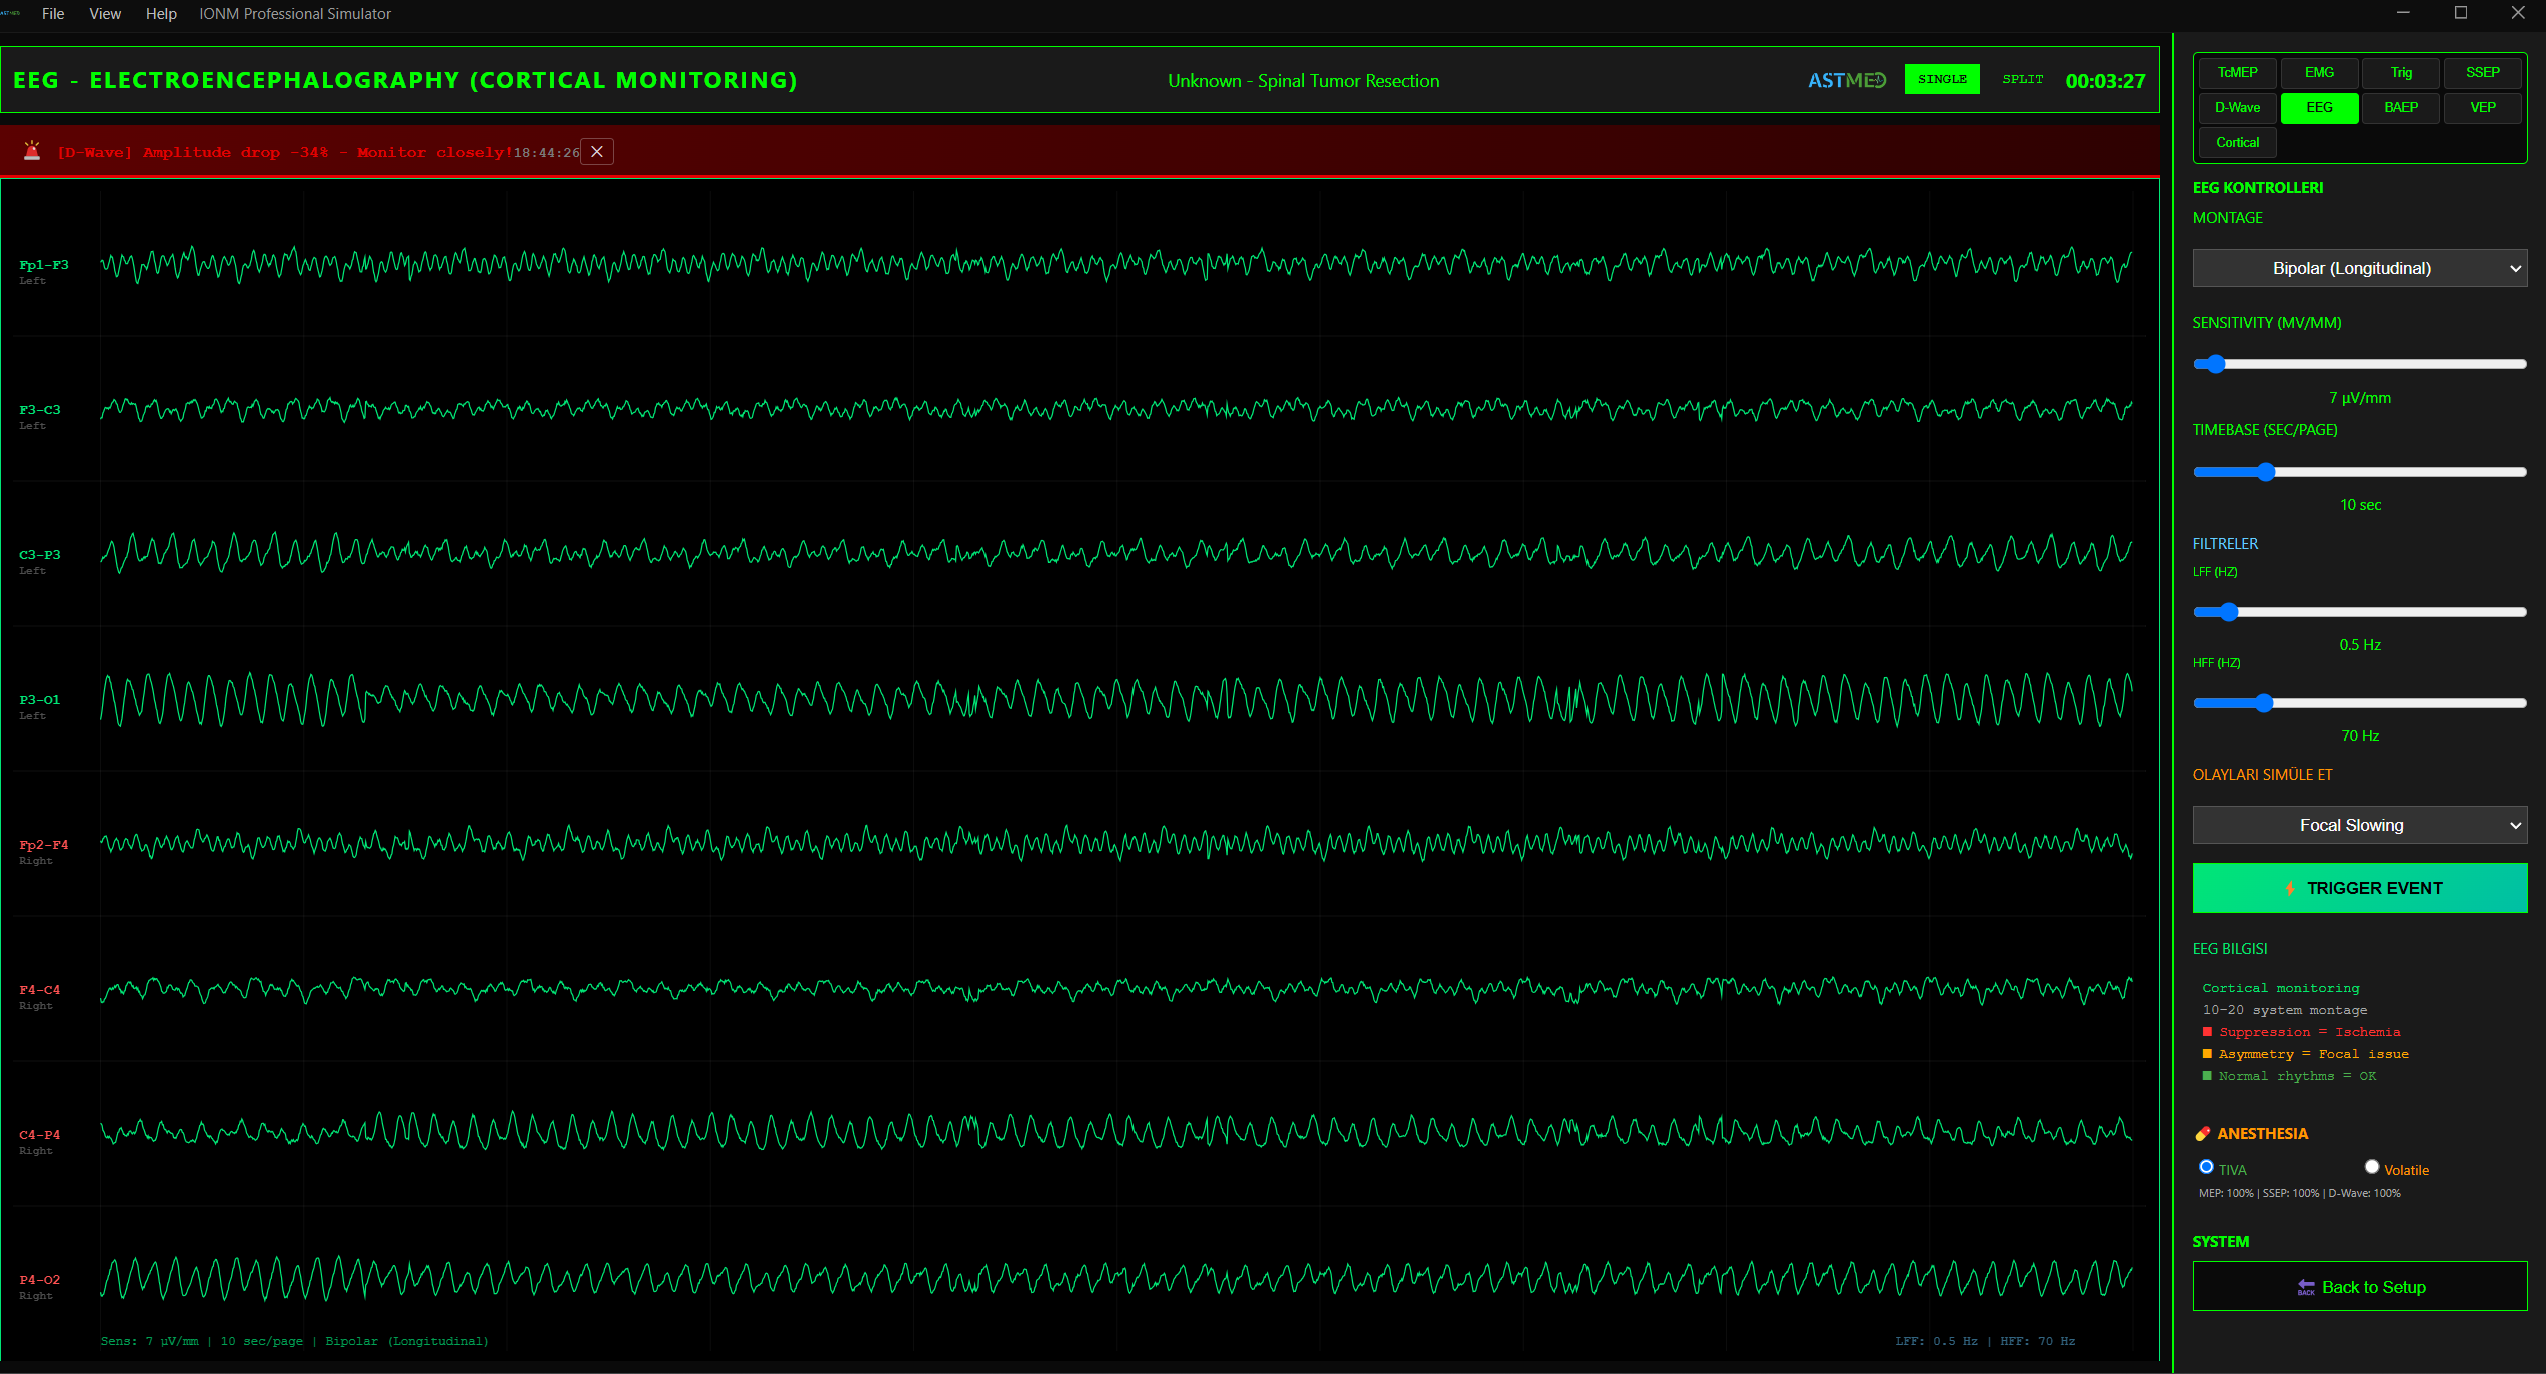The height and width of the screenshot is (1374, 2546).
Task: Open the Focal Slowing event dropdown
Action: coord(2359,825)
